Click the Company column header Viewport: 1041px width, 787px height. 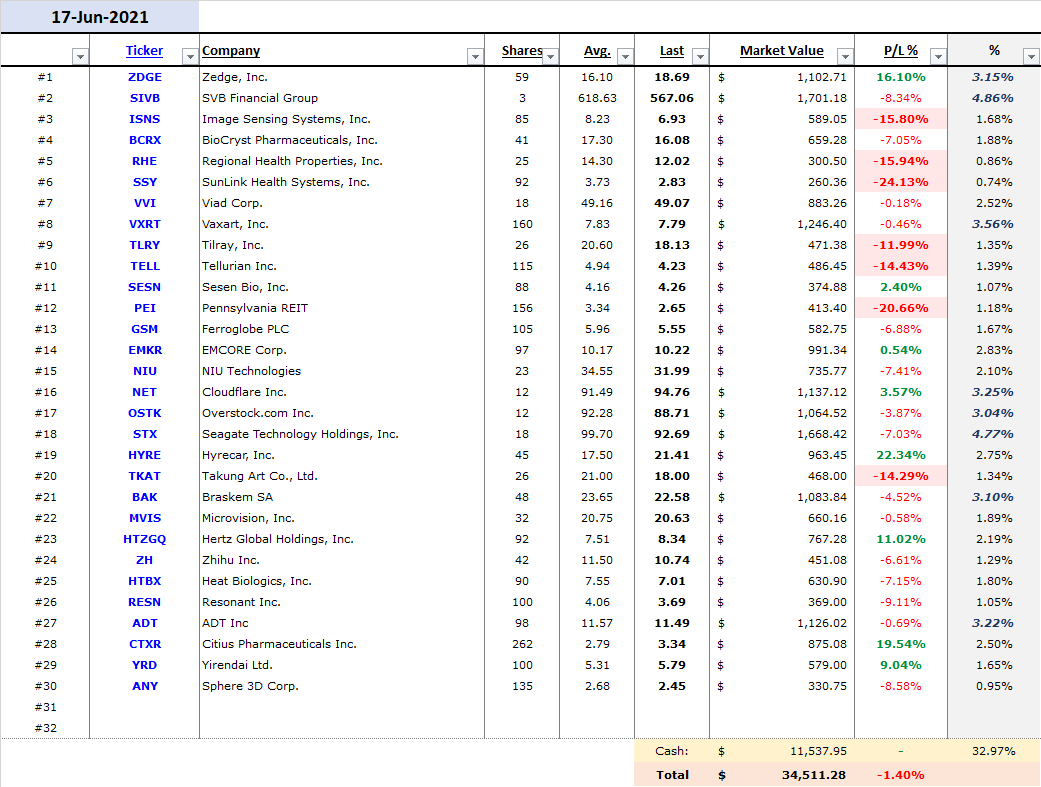(231, 50)
